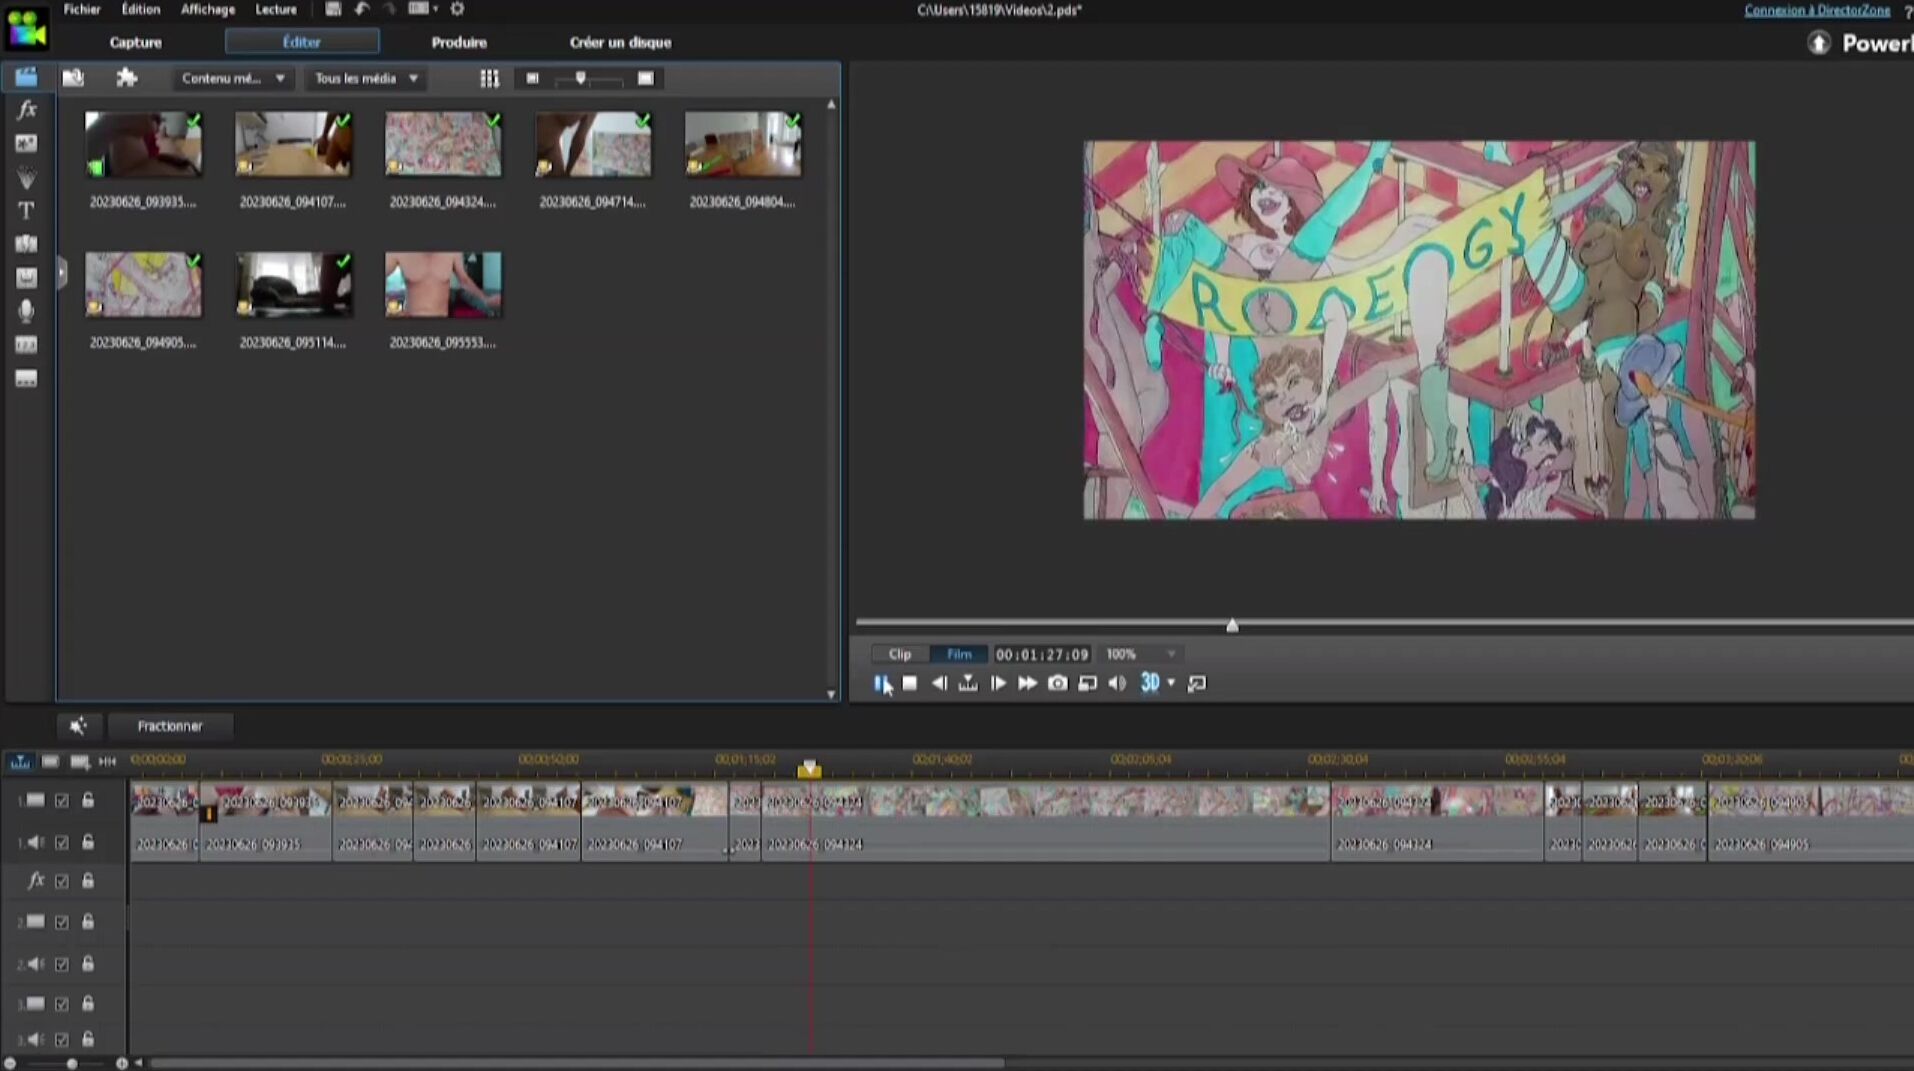Open the Title Room (T icon)
Image resolution: width=1914 pixels, height=1071 pixels.
point(27,211)
